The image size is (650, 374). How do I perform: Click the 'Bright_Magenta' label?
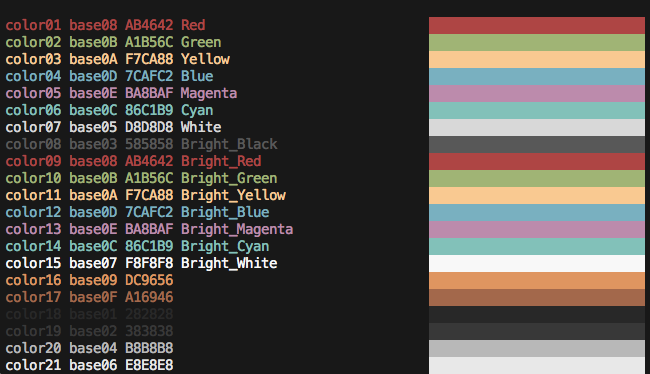pyautogui.click(x=237, y=229)
